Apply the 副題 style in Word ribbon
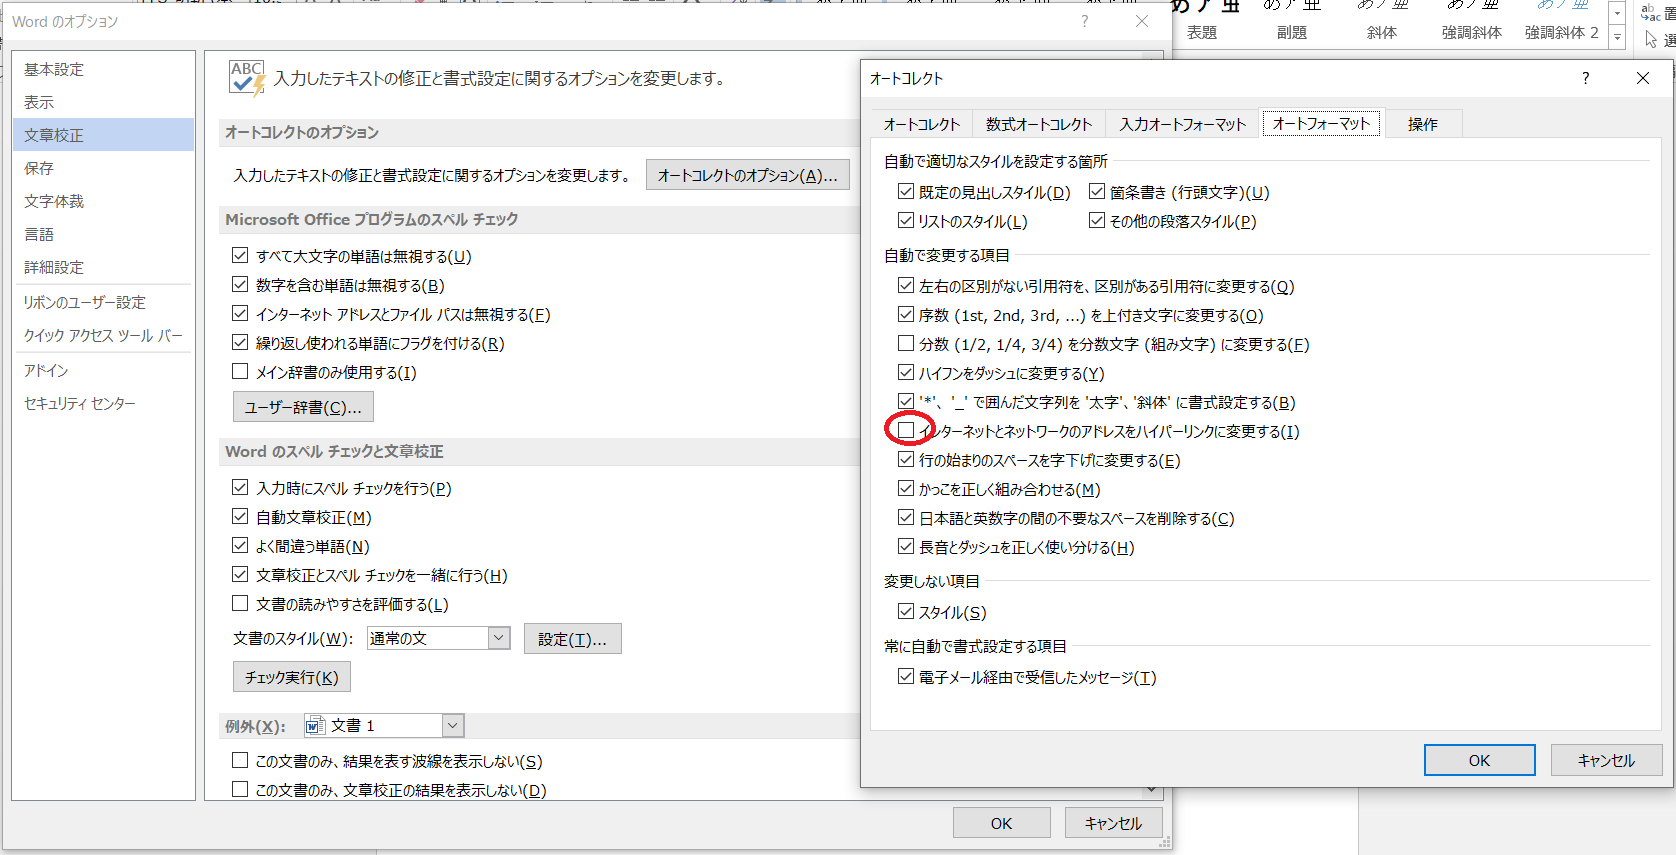 1292,22
